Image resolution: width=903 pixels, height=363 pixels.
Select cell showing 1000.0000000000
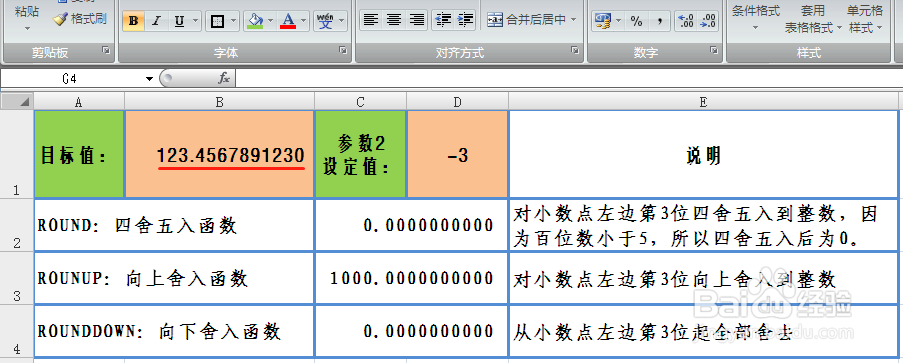point(412,278)
